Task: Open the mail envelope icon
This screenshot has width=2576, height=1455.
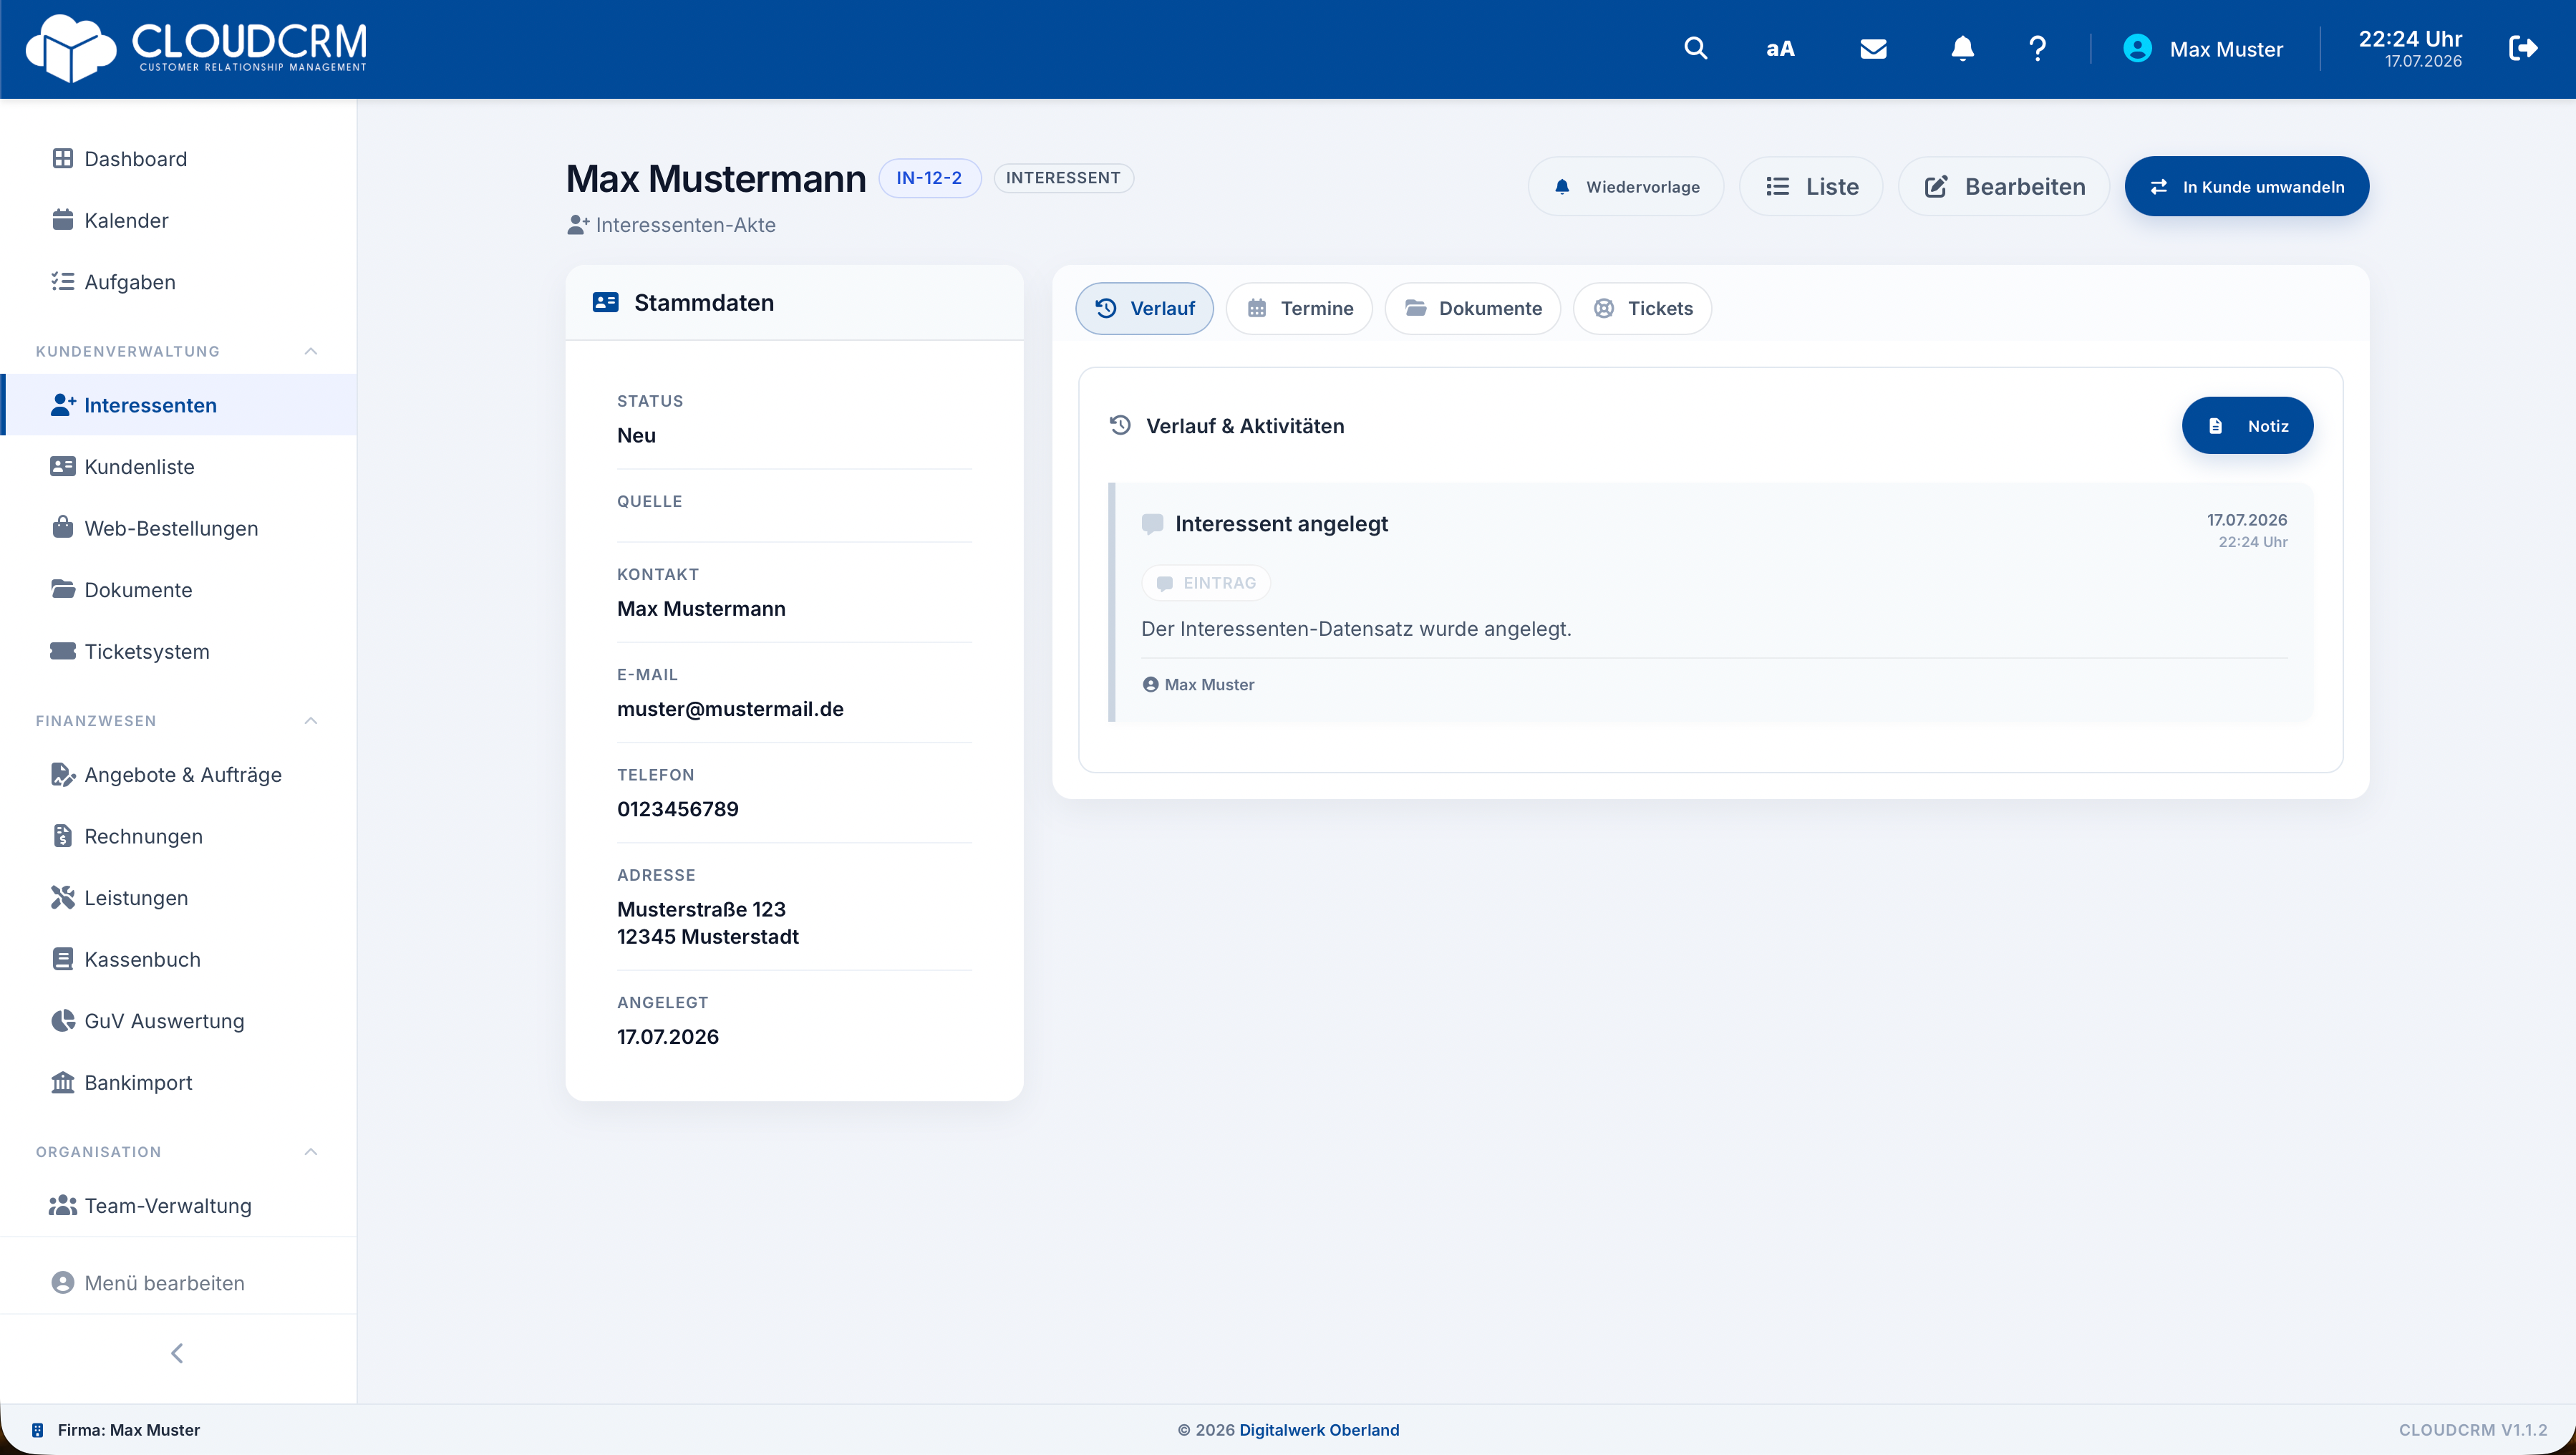Action: pyautogui.click(x=1873, y=48)
